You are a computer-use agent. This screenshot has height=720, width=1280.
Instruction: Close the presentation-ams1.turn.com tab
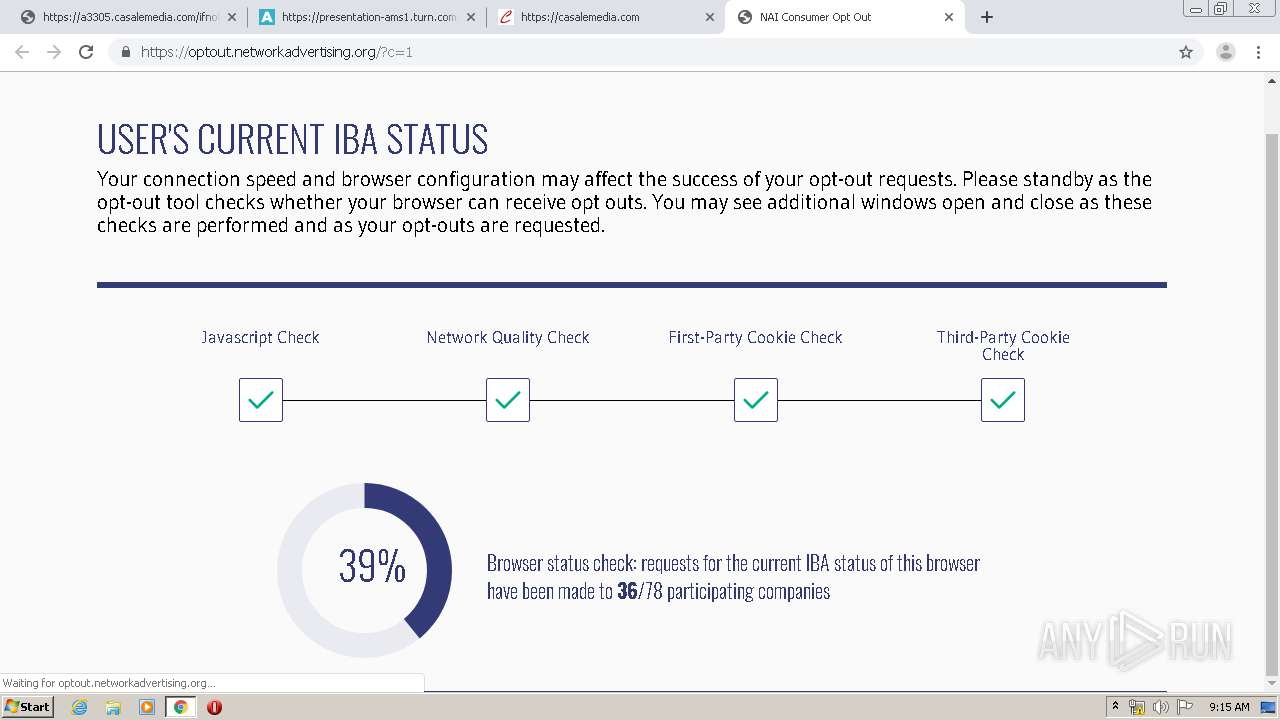[x=471, y=17]
